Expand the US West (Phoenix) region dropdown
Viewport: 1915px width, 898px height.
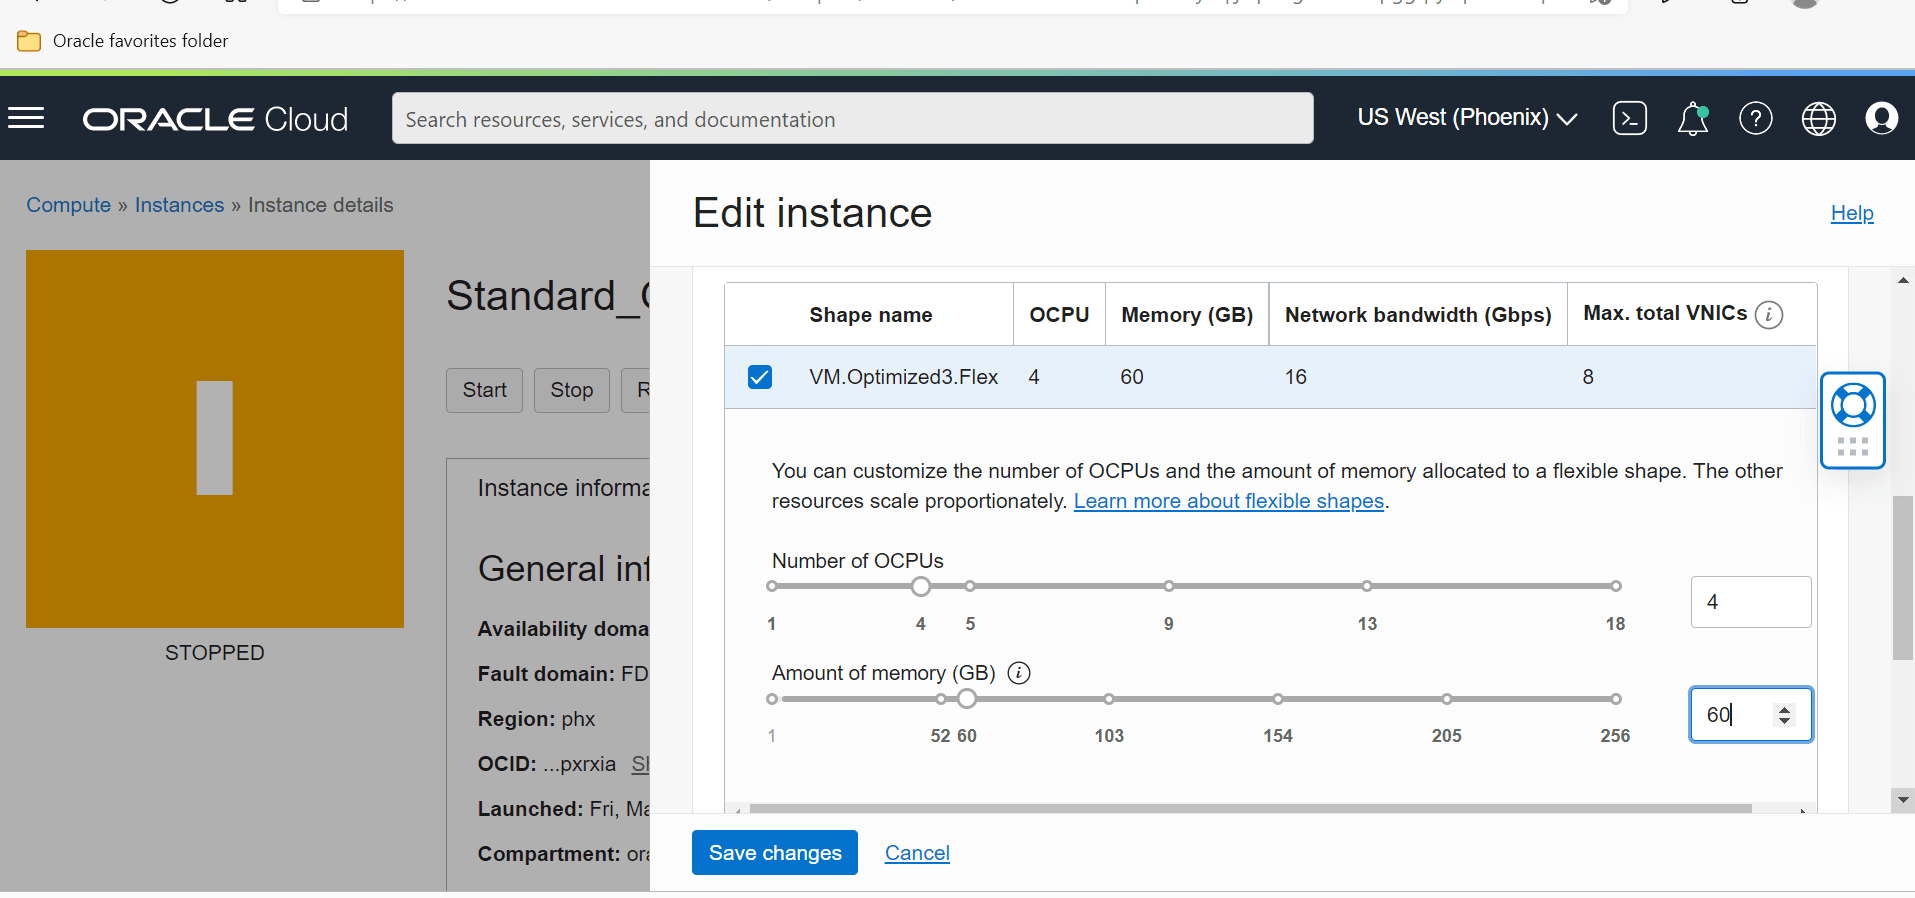pyautogui.click(x=1467, y=118)
